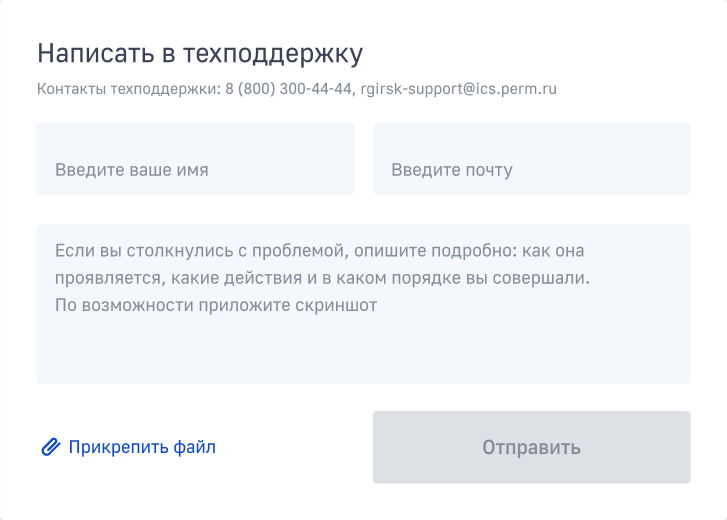This screenshot has height=520, width=727.
Task: Click inside the problem description textarea
Action: (x=364, y=304)
